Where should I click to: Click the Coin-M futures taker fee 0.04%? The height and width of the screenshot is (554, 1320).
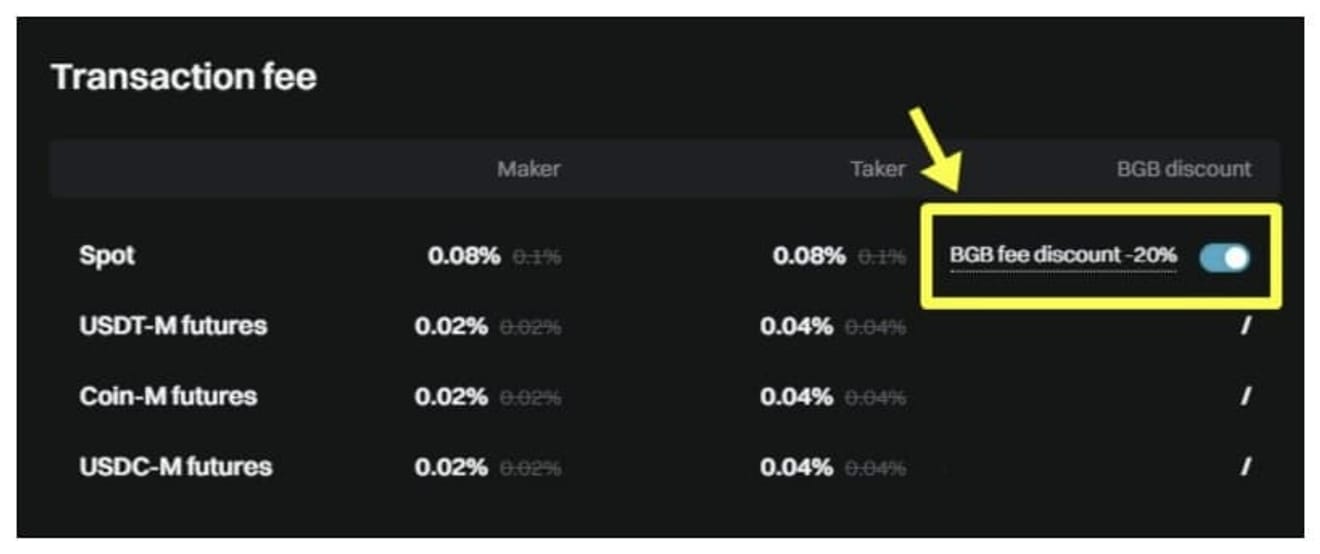click(x=796, y=396)
